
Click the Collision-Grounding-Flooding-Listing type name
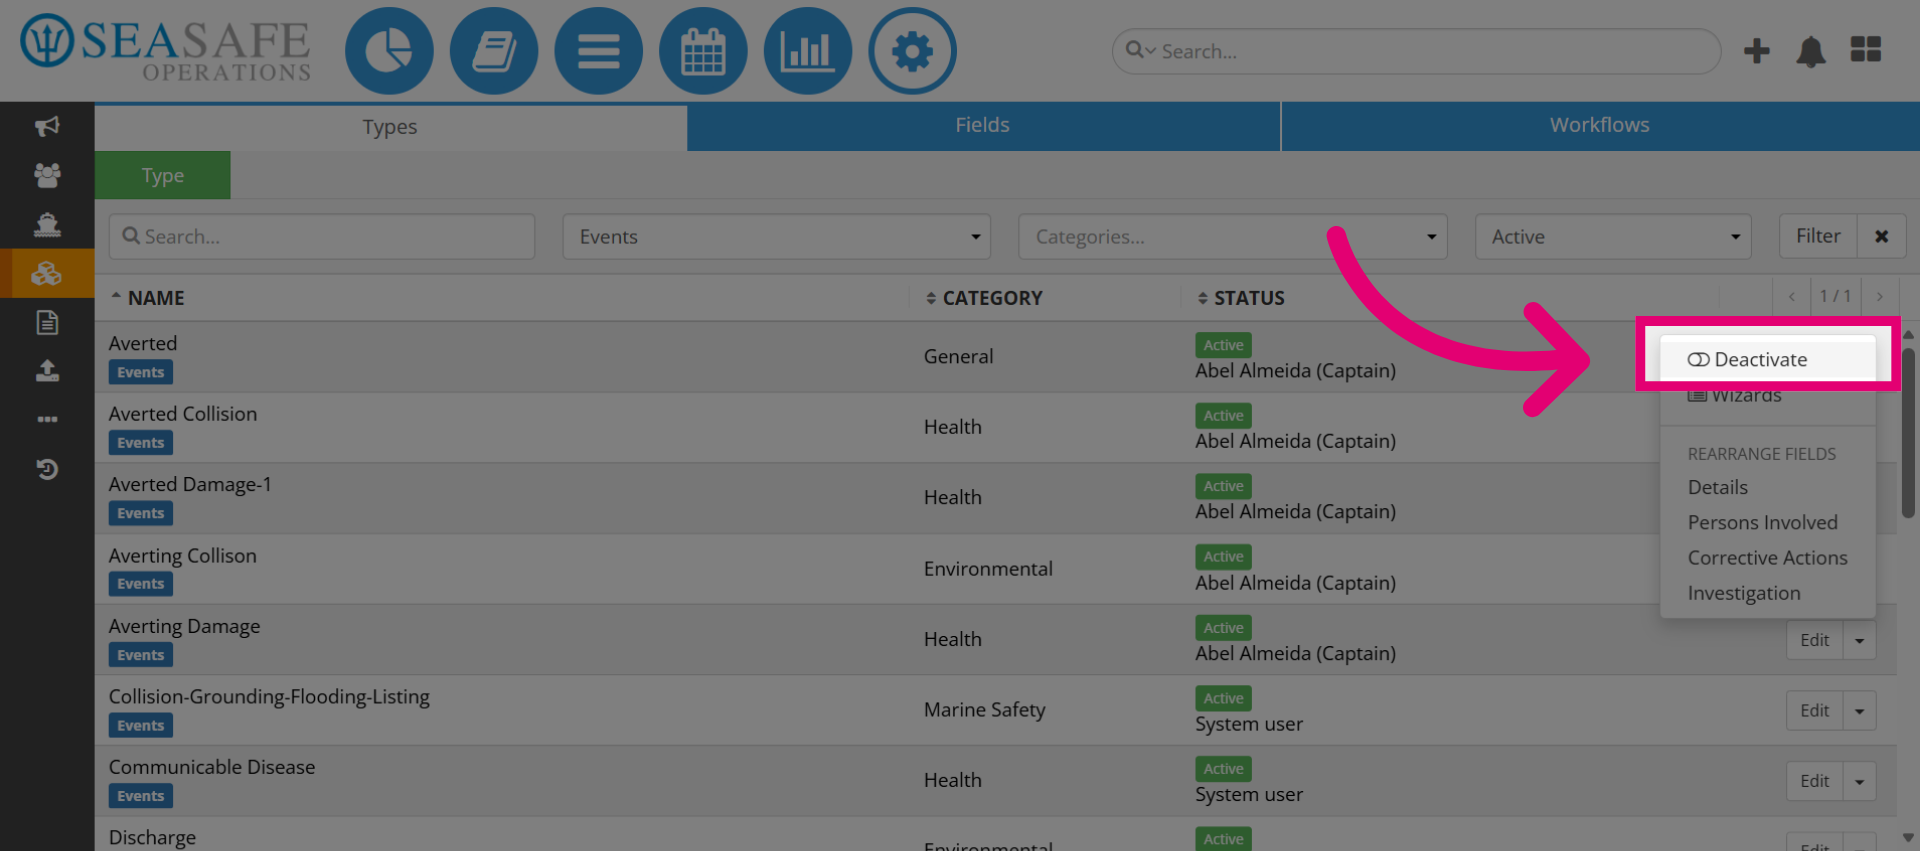pos(269,697)
